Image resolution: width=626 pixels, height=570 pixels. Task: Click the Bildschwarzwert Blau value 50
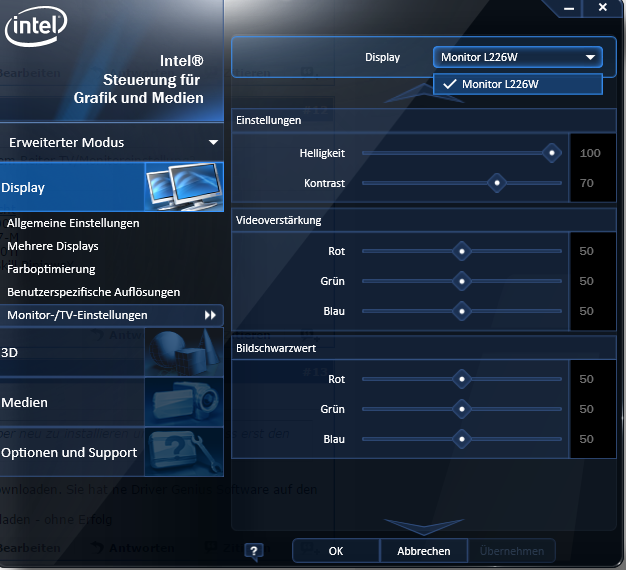[586, 439]
